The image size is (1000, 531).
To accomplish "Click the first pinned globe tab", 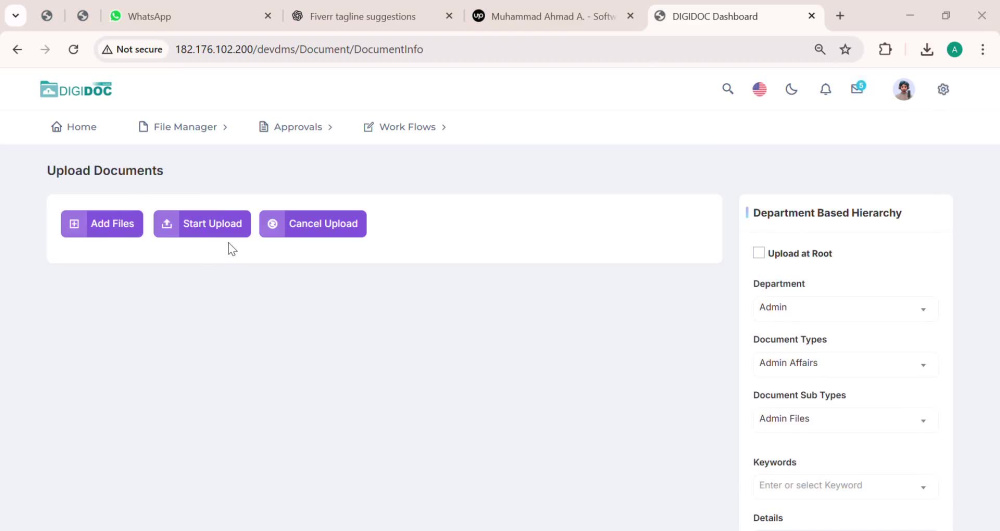I will coord(47,16).
